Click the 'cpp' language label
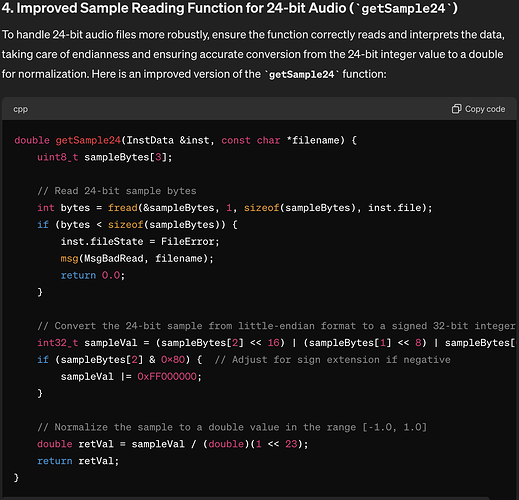 click(x=21, y=109)
